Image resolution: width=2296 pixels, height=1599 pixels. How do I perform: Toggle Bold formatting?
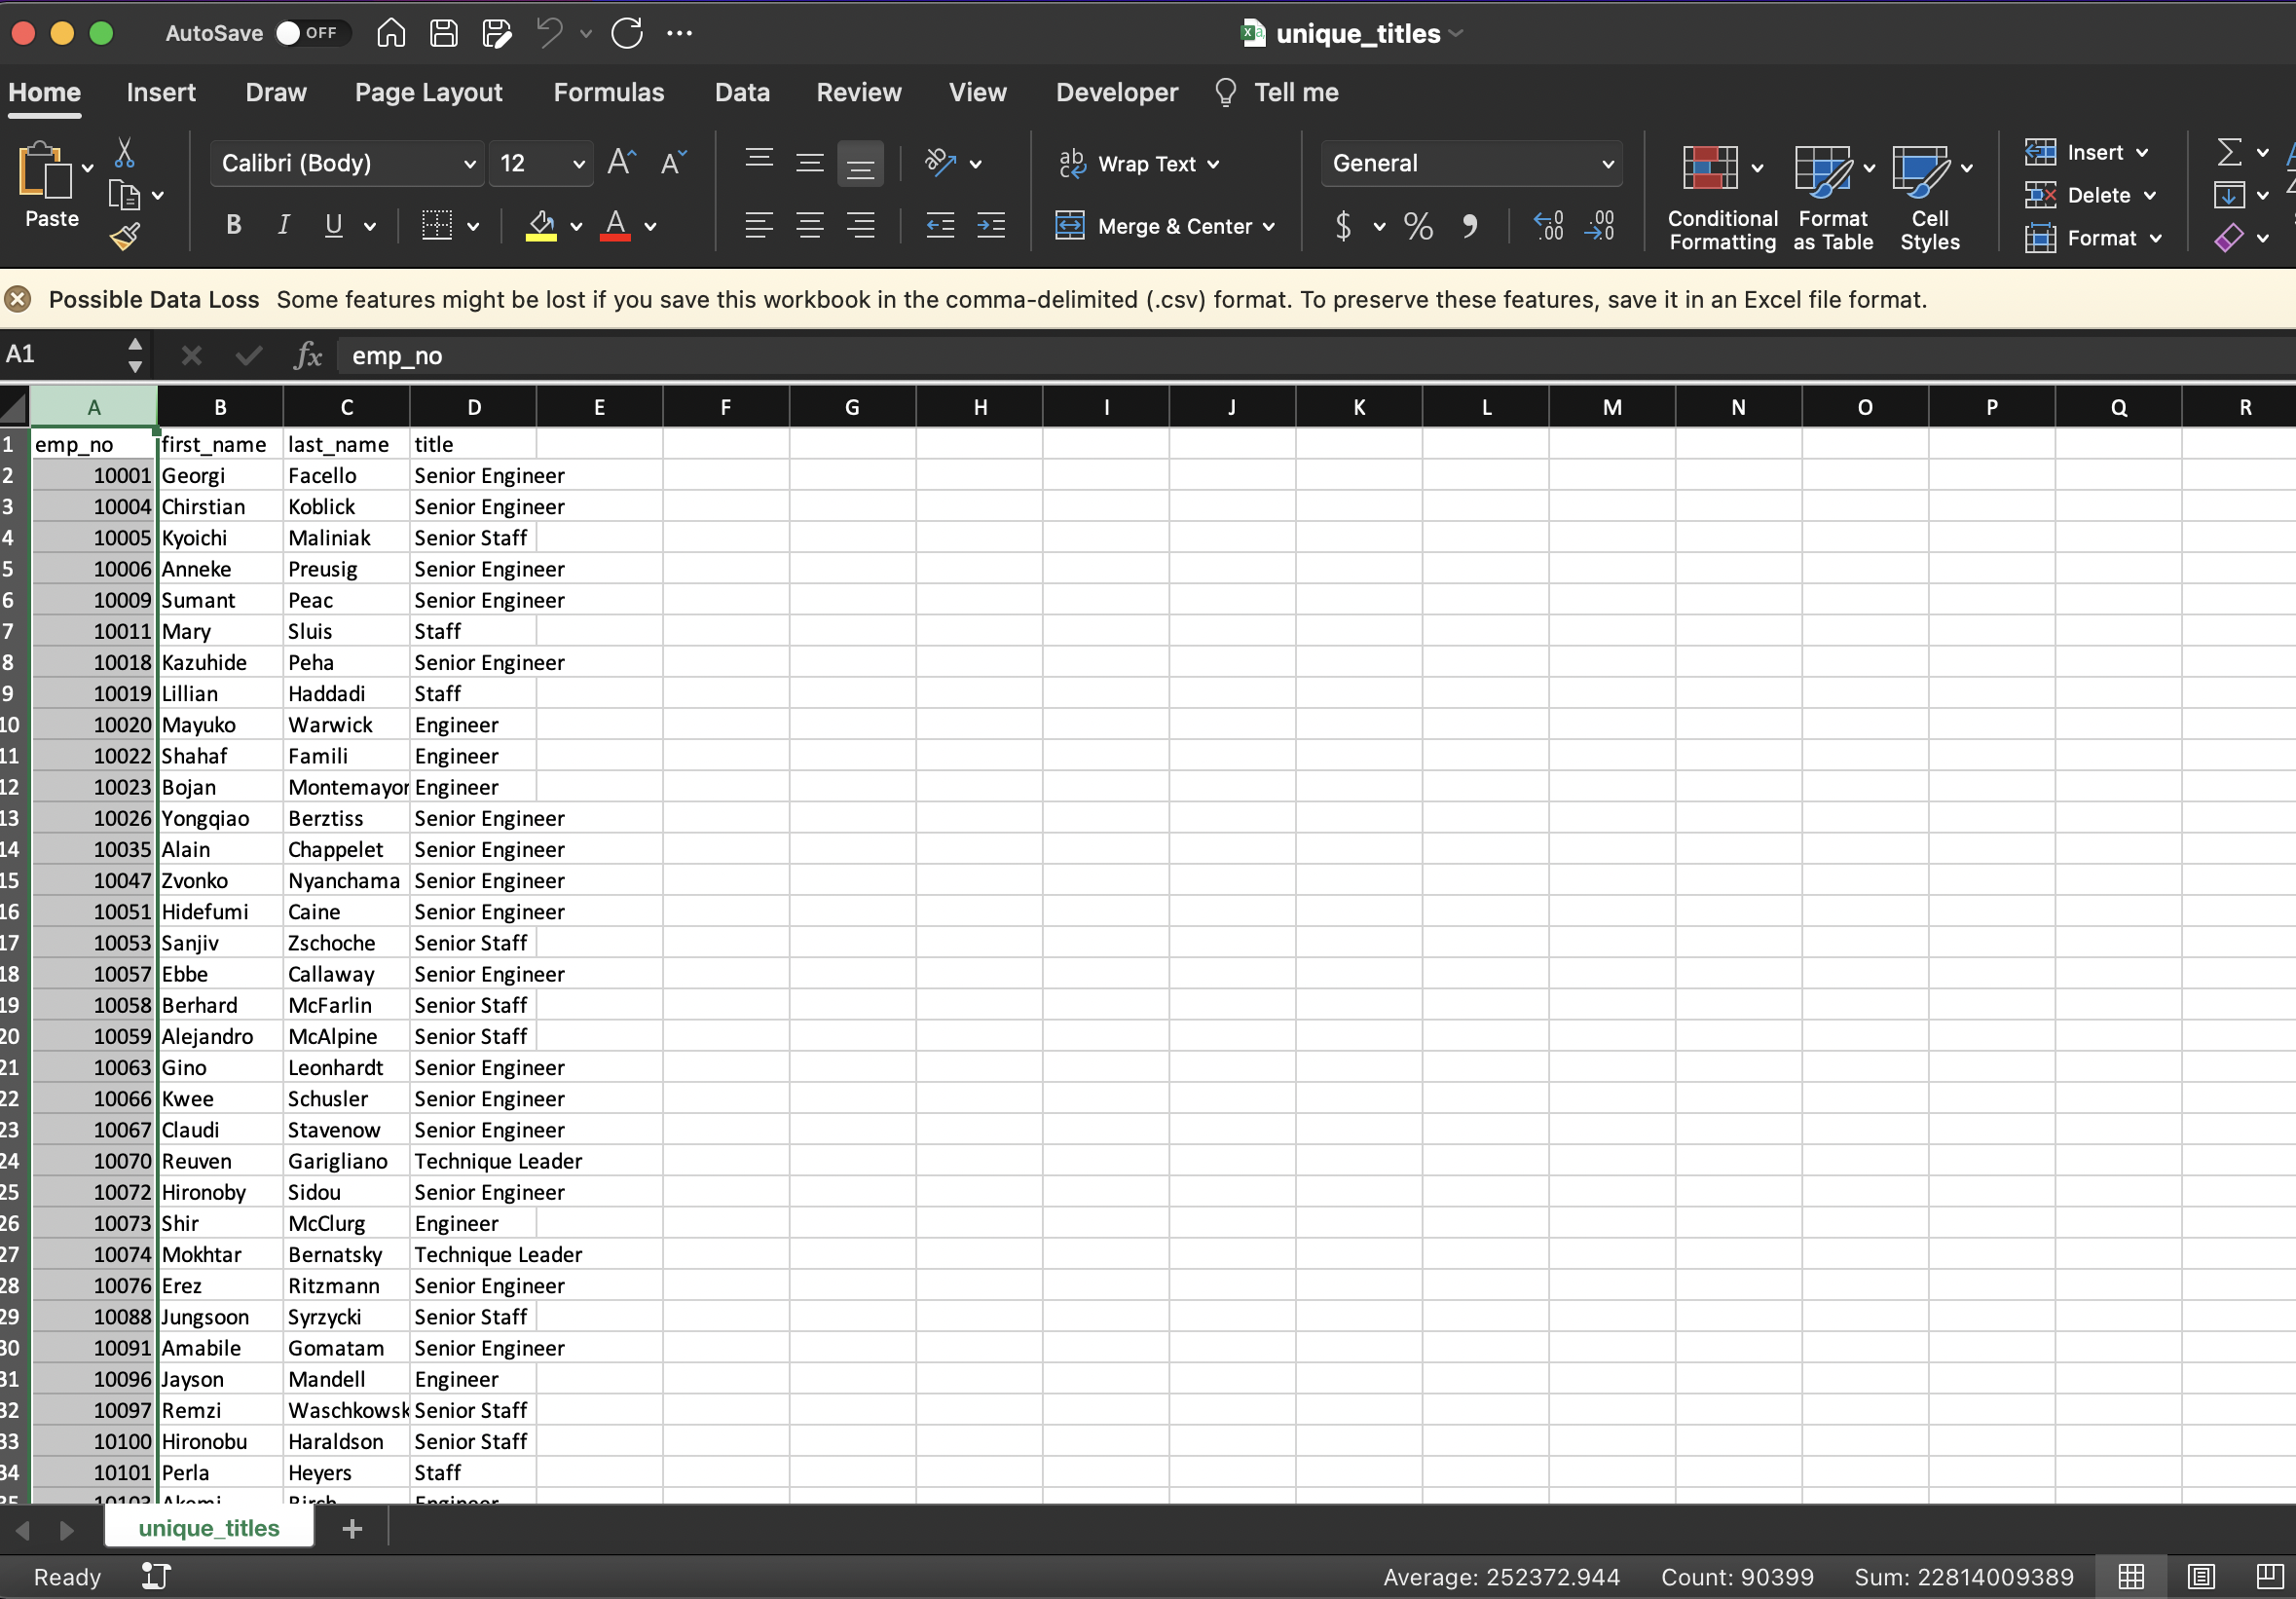234,225
